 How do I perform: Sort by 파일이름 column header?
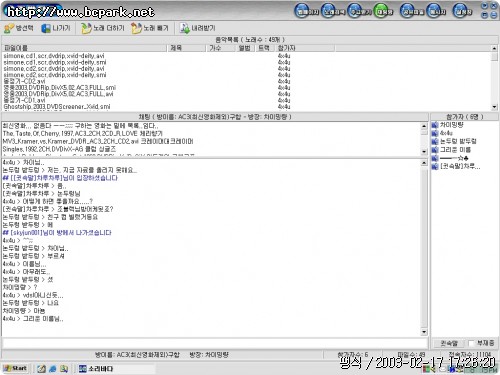coord(84,48)
